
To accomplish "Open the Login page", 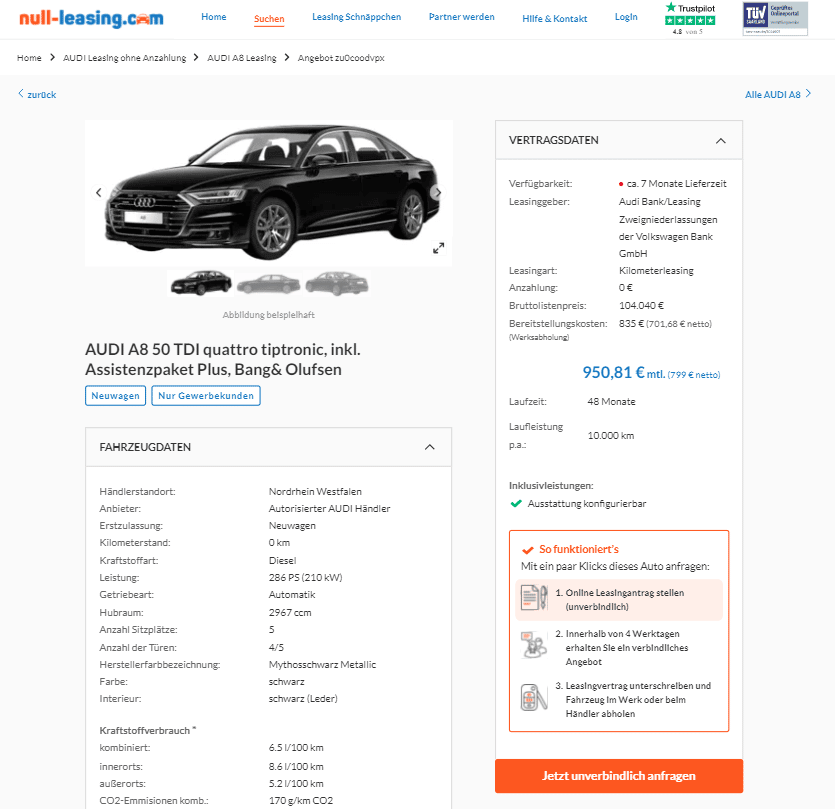I will [626, 17].
